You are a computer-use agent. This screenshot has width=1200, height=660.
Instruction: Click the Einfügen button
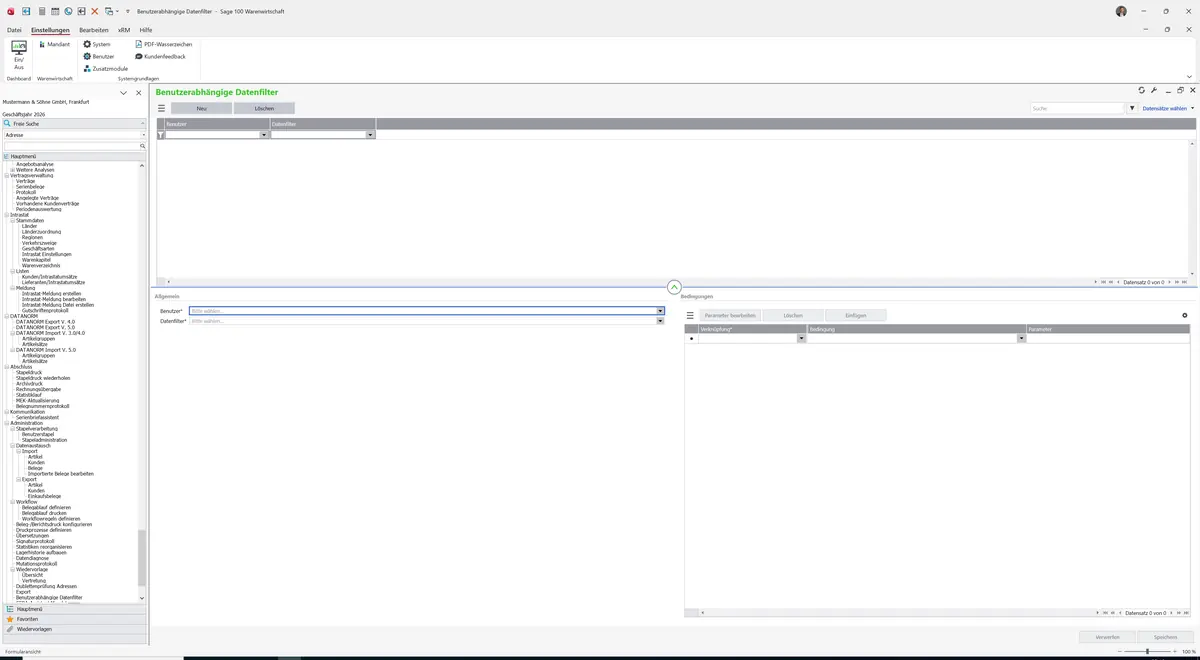click(856, 315)
